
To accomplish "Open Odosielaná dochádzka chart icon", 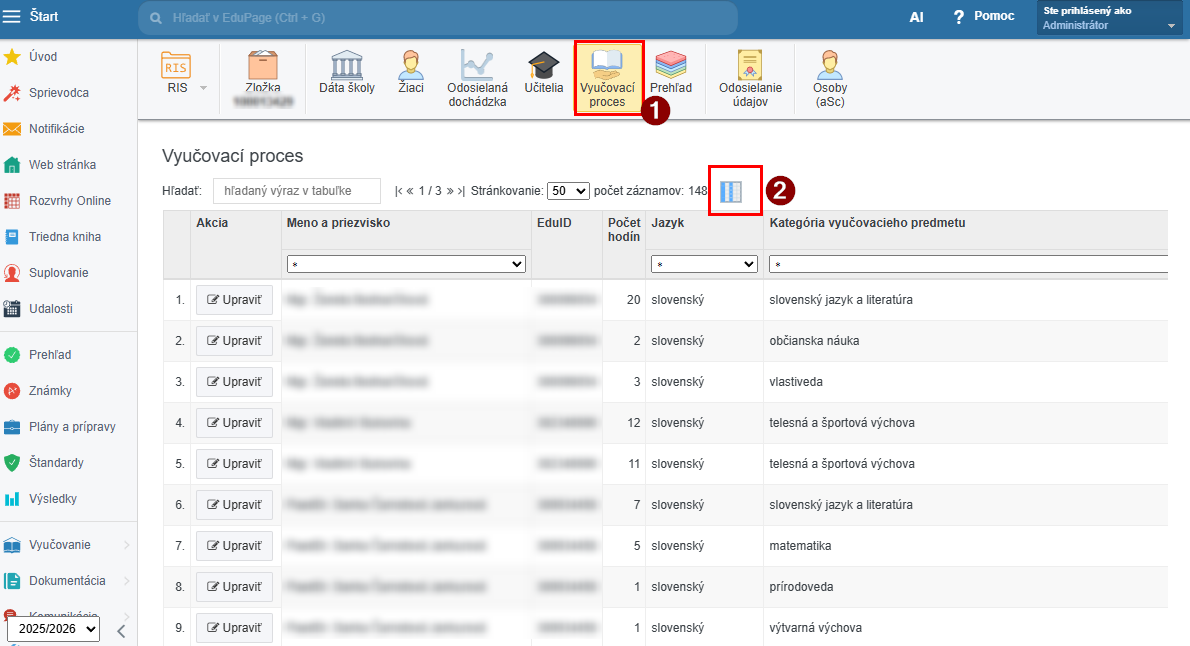I will point(477,78).
